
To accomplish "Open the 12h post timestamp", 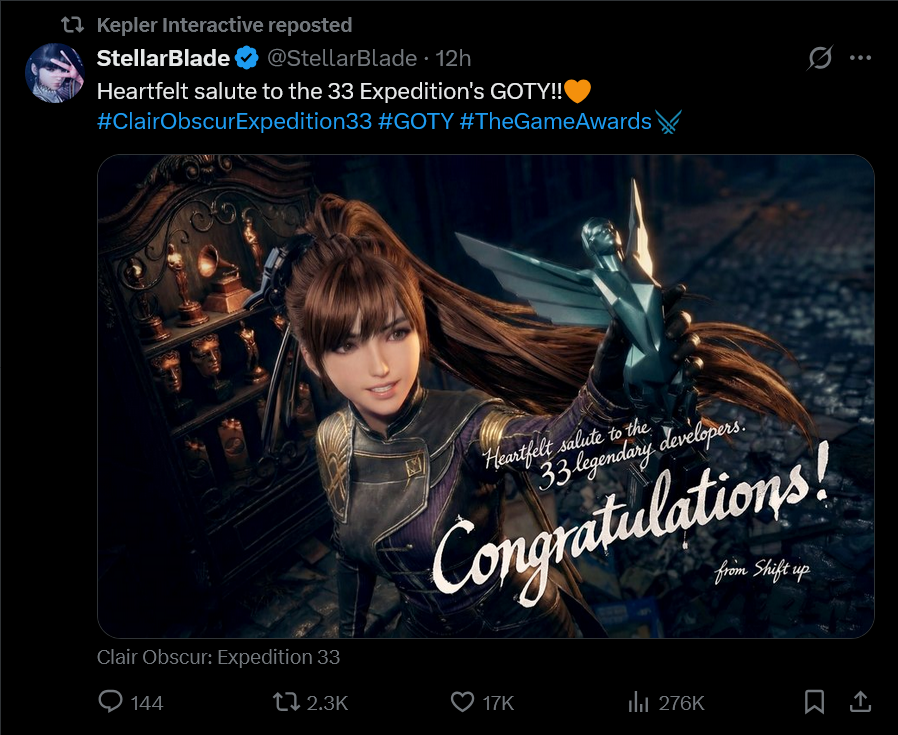I will 453,58.
